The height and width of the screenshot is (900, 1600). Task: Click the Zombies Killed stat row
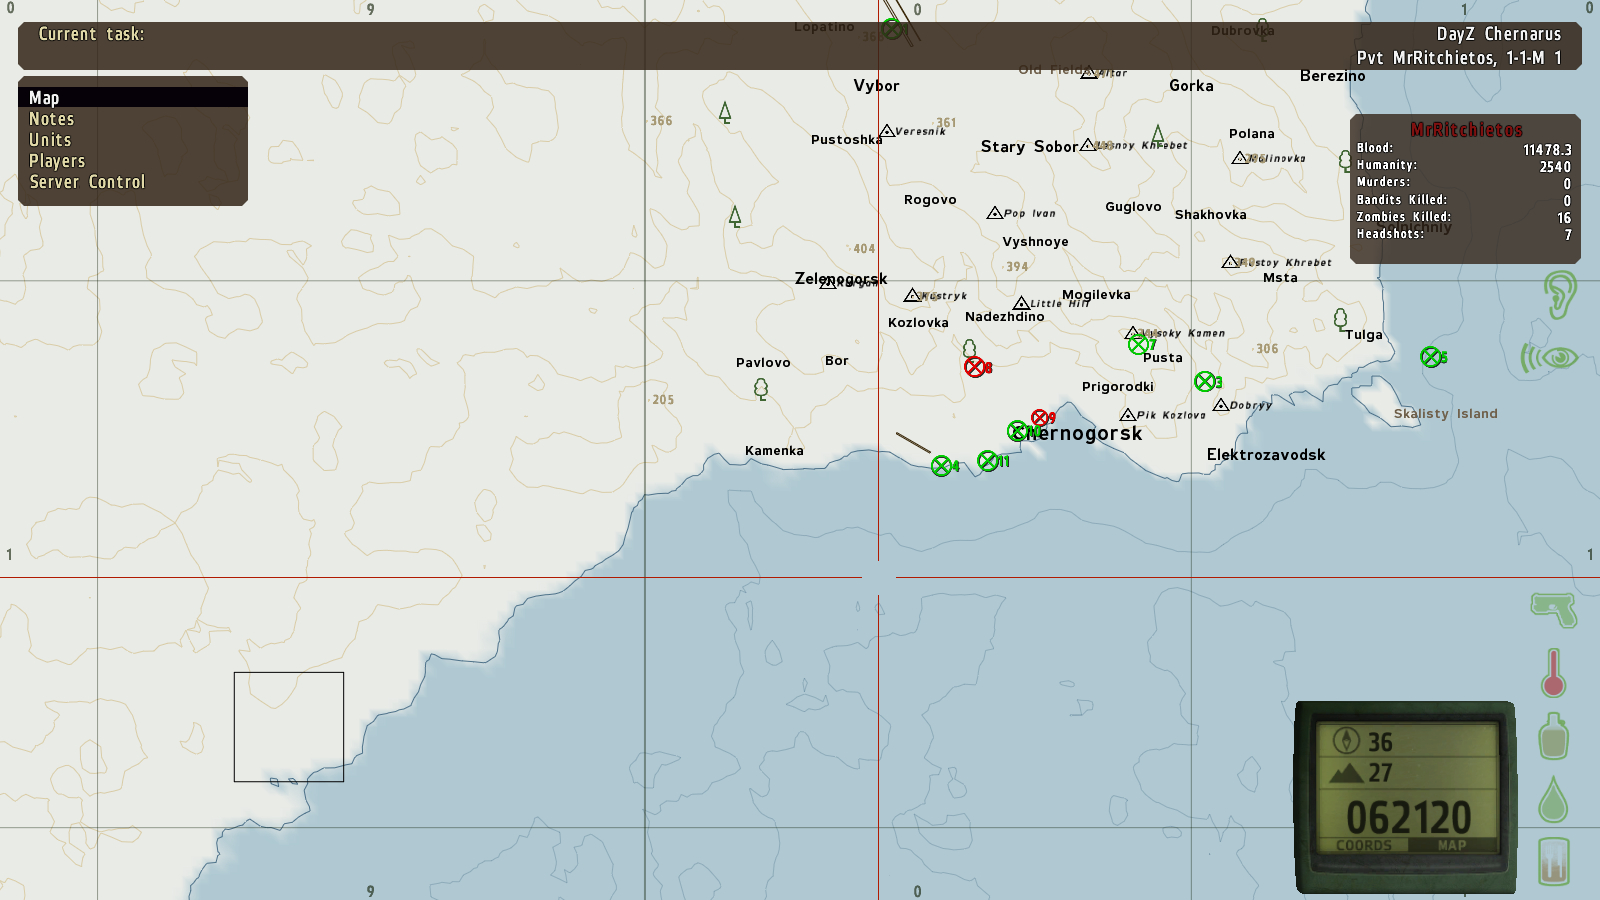pos(1464,217)
